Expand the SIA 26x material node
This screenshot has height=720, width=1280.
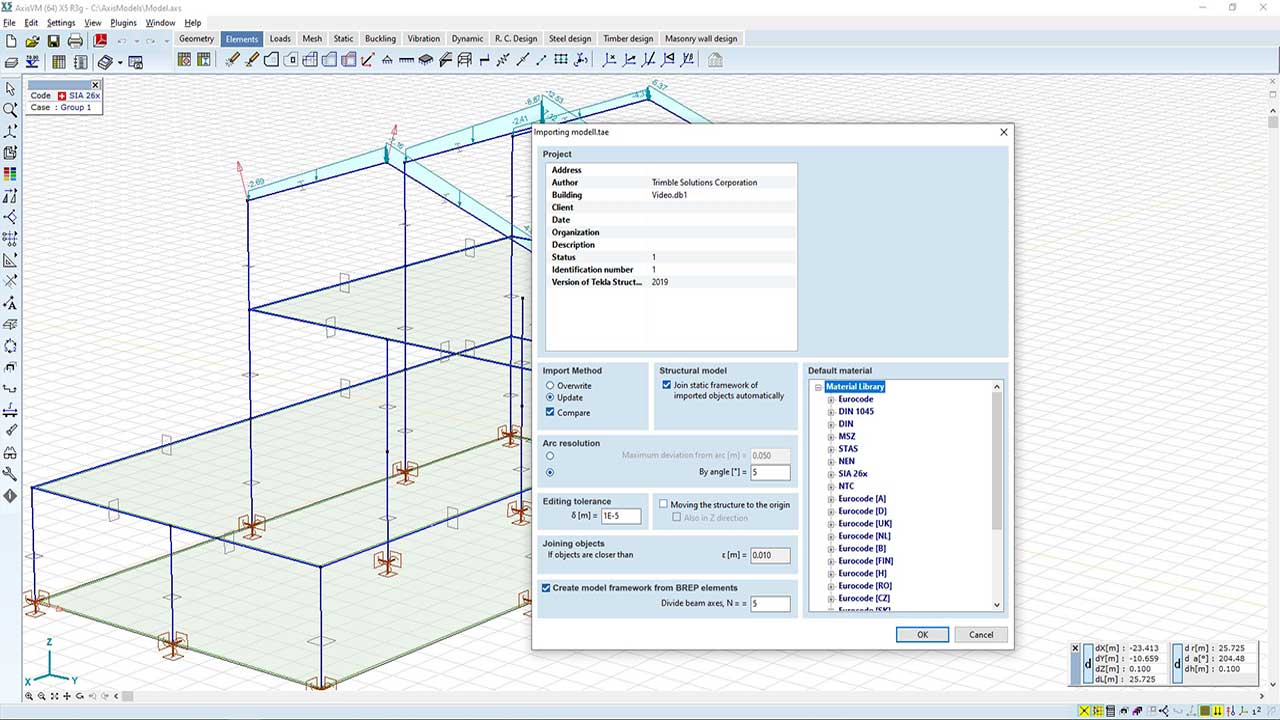[x=830, y=474]
